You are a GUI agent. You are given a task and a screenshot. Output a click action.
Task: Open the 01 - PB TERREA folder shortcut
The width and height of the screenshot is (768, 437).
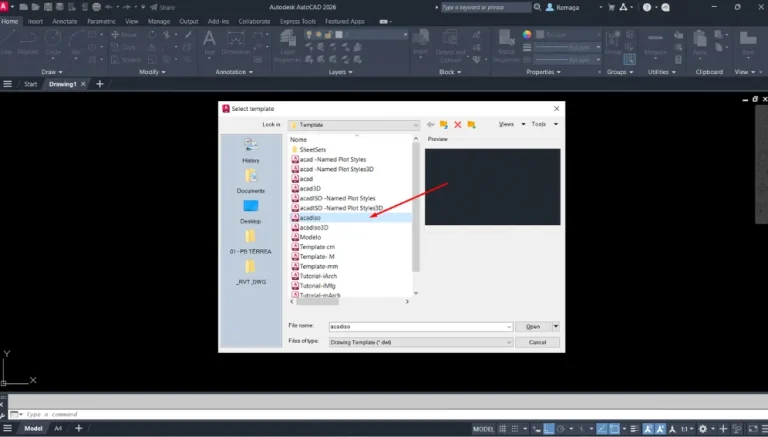pyautogui.click(x=251, y=242)
